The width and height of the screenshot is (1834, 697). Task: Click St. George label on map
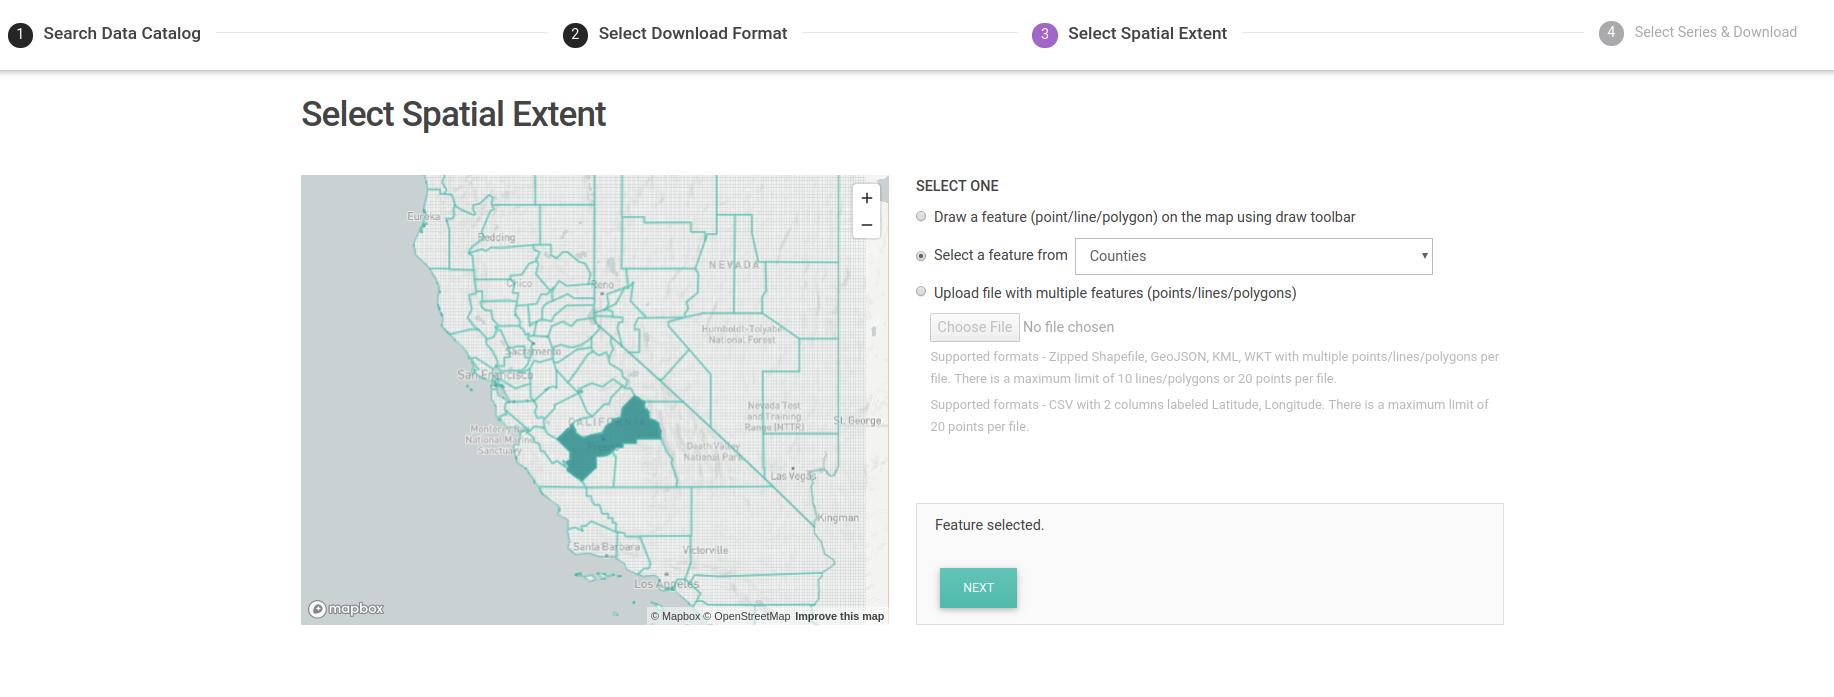pyautogui.click(x=858, y=421)
